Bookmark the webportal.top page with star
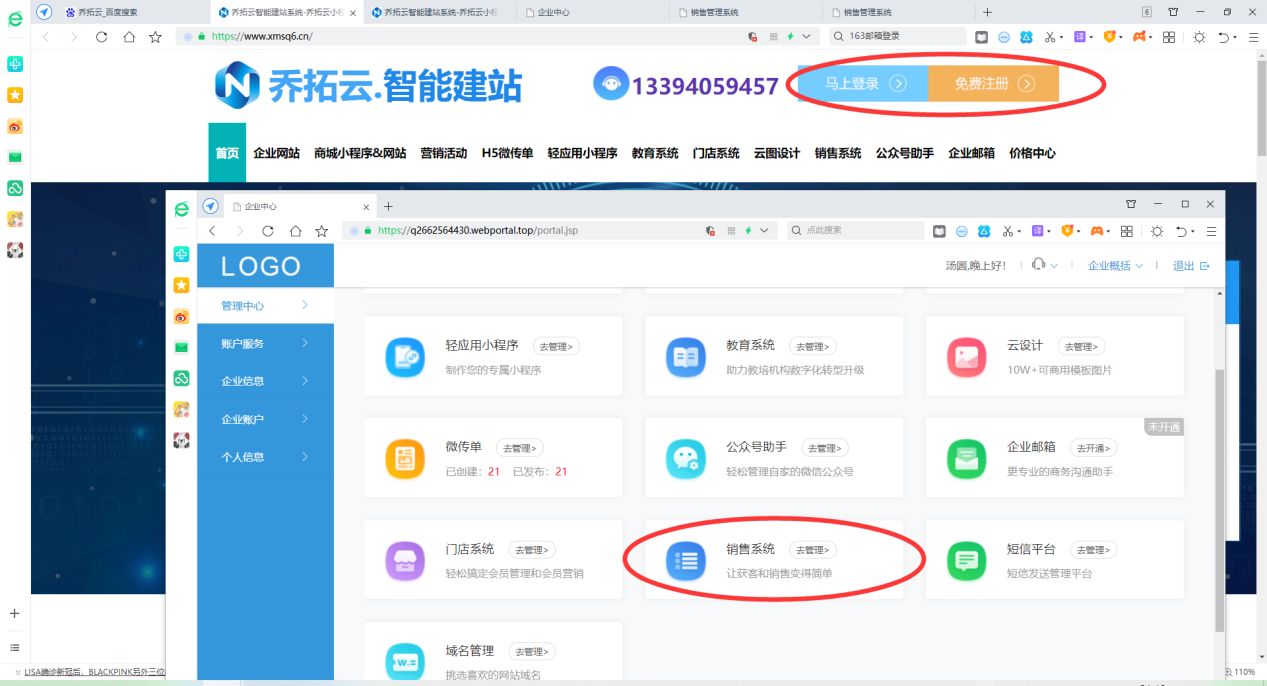The height and width of the screenshot is (686, 1267). click(x=322, y=231)
